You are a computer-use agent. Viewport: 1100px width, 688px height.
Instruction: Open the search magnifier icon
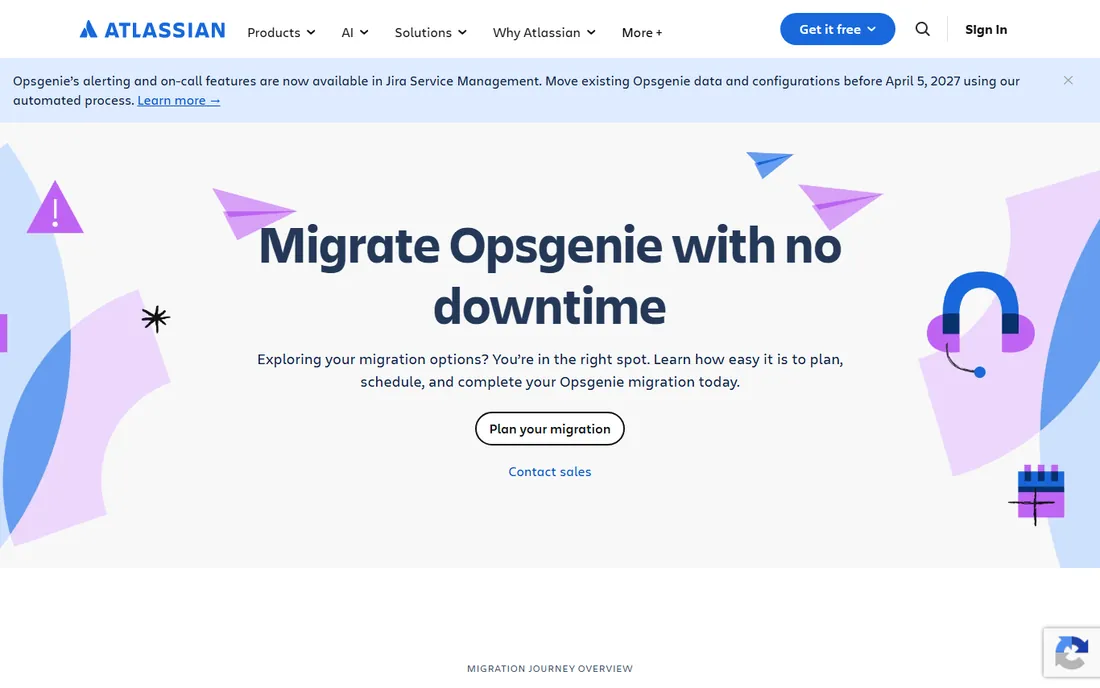(923, 29)
